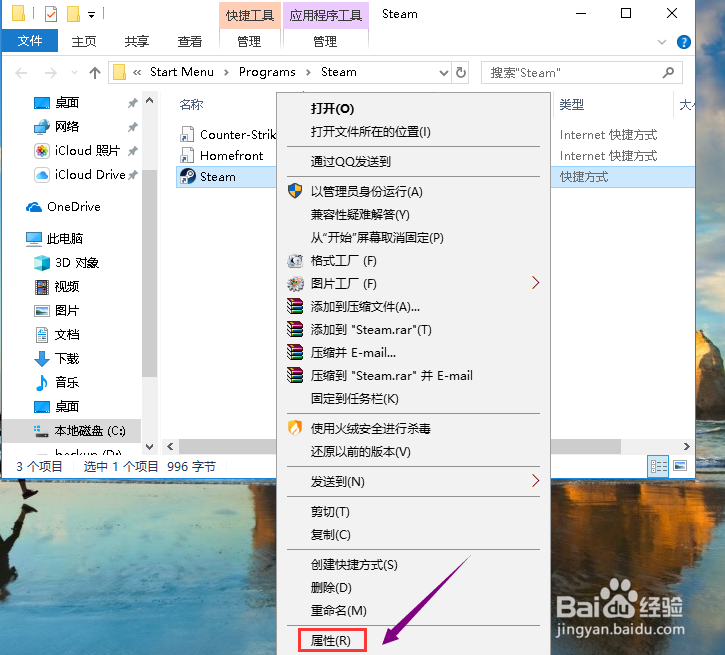This screenshot has width=725, height=655.
Task: Click the 火绒安全 shield icon
Action: (x=295, y=428)
